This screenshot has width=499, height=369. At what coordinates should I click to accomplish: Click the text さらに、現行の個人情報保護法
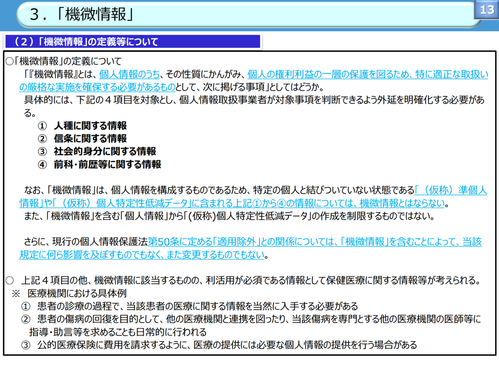point(85,242)
